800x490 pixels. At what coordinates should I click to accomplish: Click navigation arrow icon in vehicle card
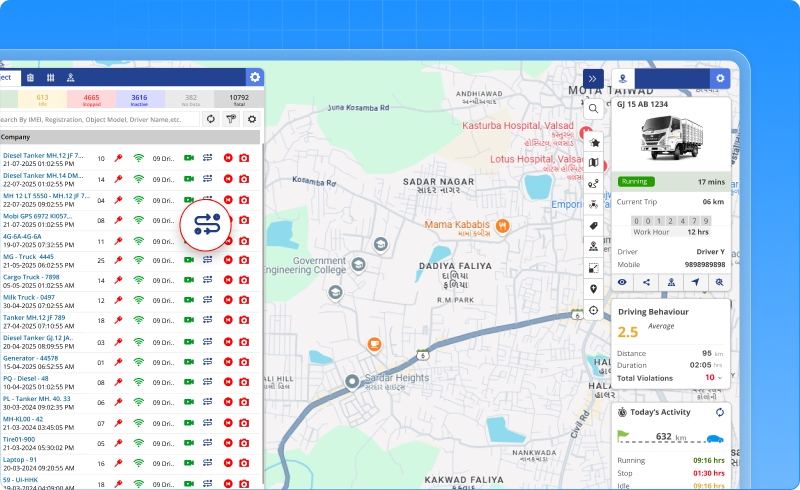(695, 282)
